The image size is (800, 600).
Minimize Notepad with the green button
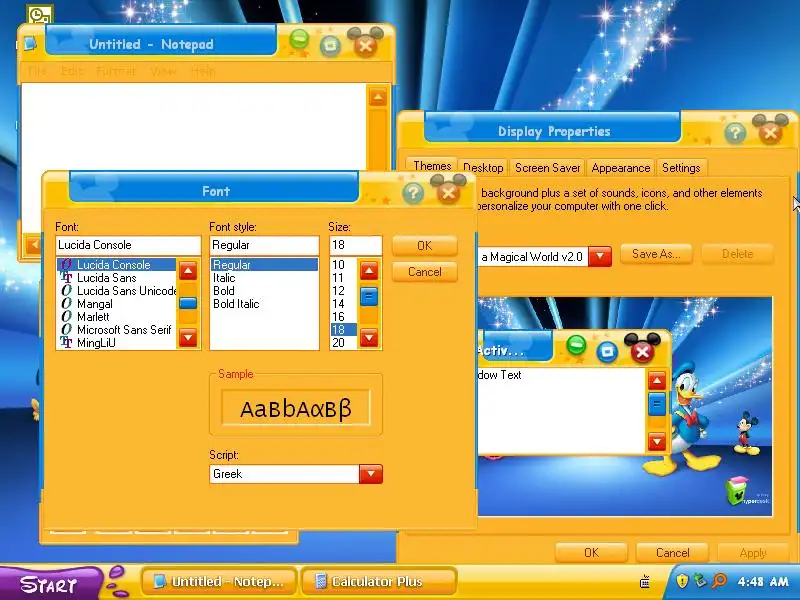point(299,40)
